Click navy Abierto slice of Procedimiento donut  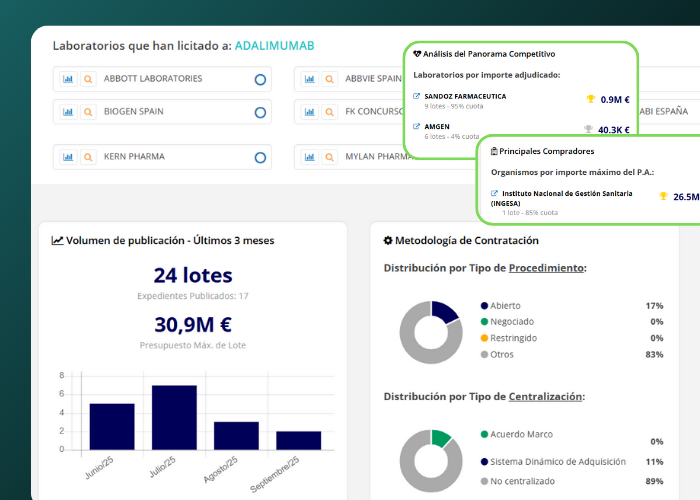pyautogui.click(x=444, y=312)
